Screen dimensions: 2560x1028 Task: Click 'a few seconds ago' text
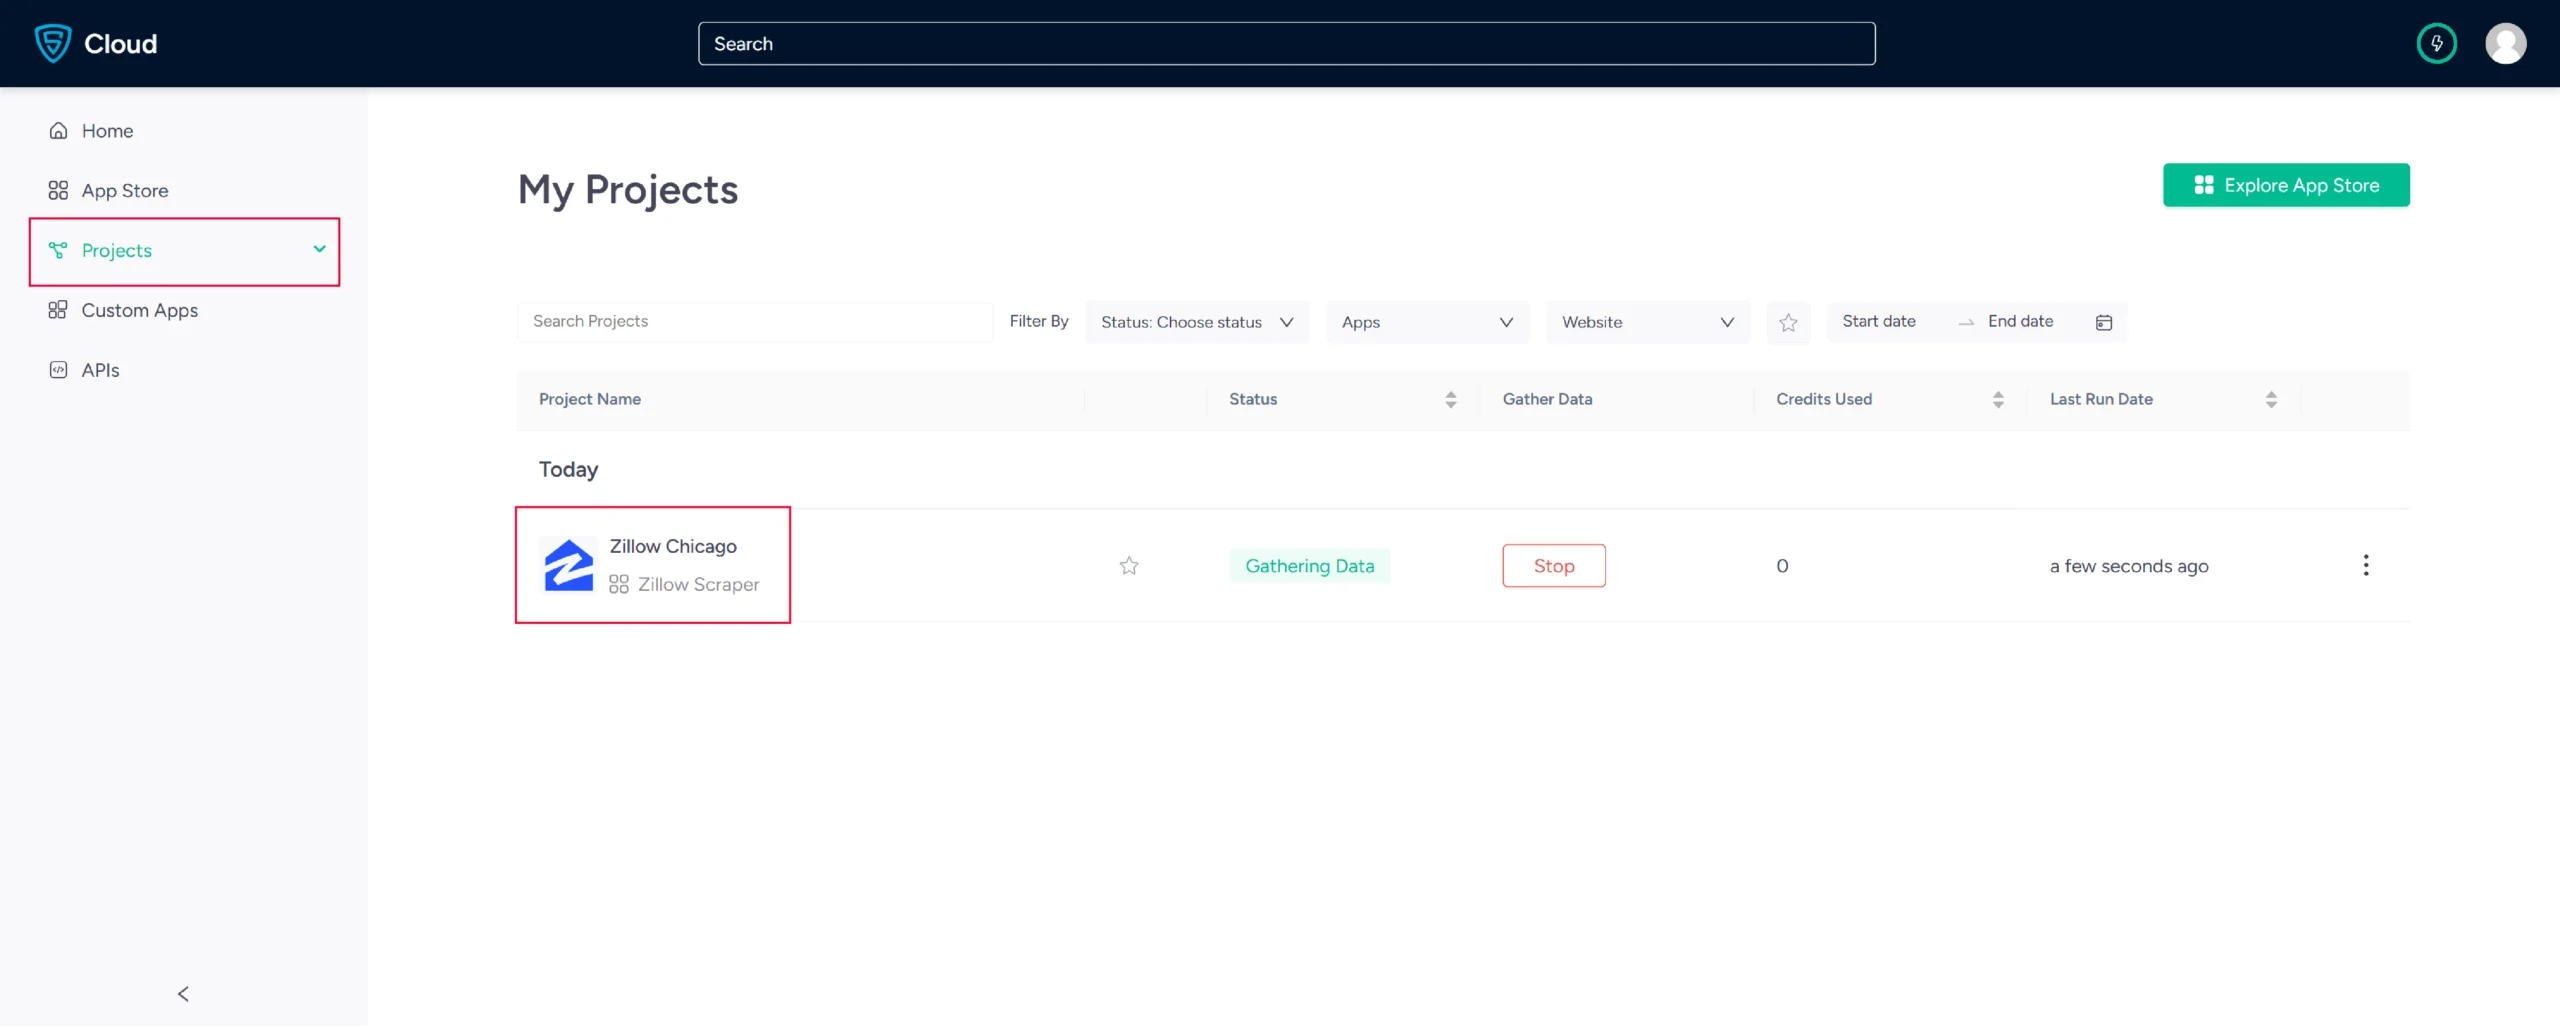point(2129,567)
